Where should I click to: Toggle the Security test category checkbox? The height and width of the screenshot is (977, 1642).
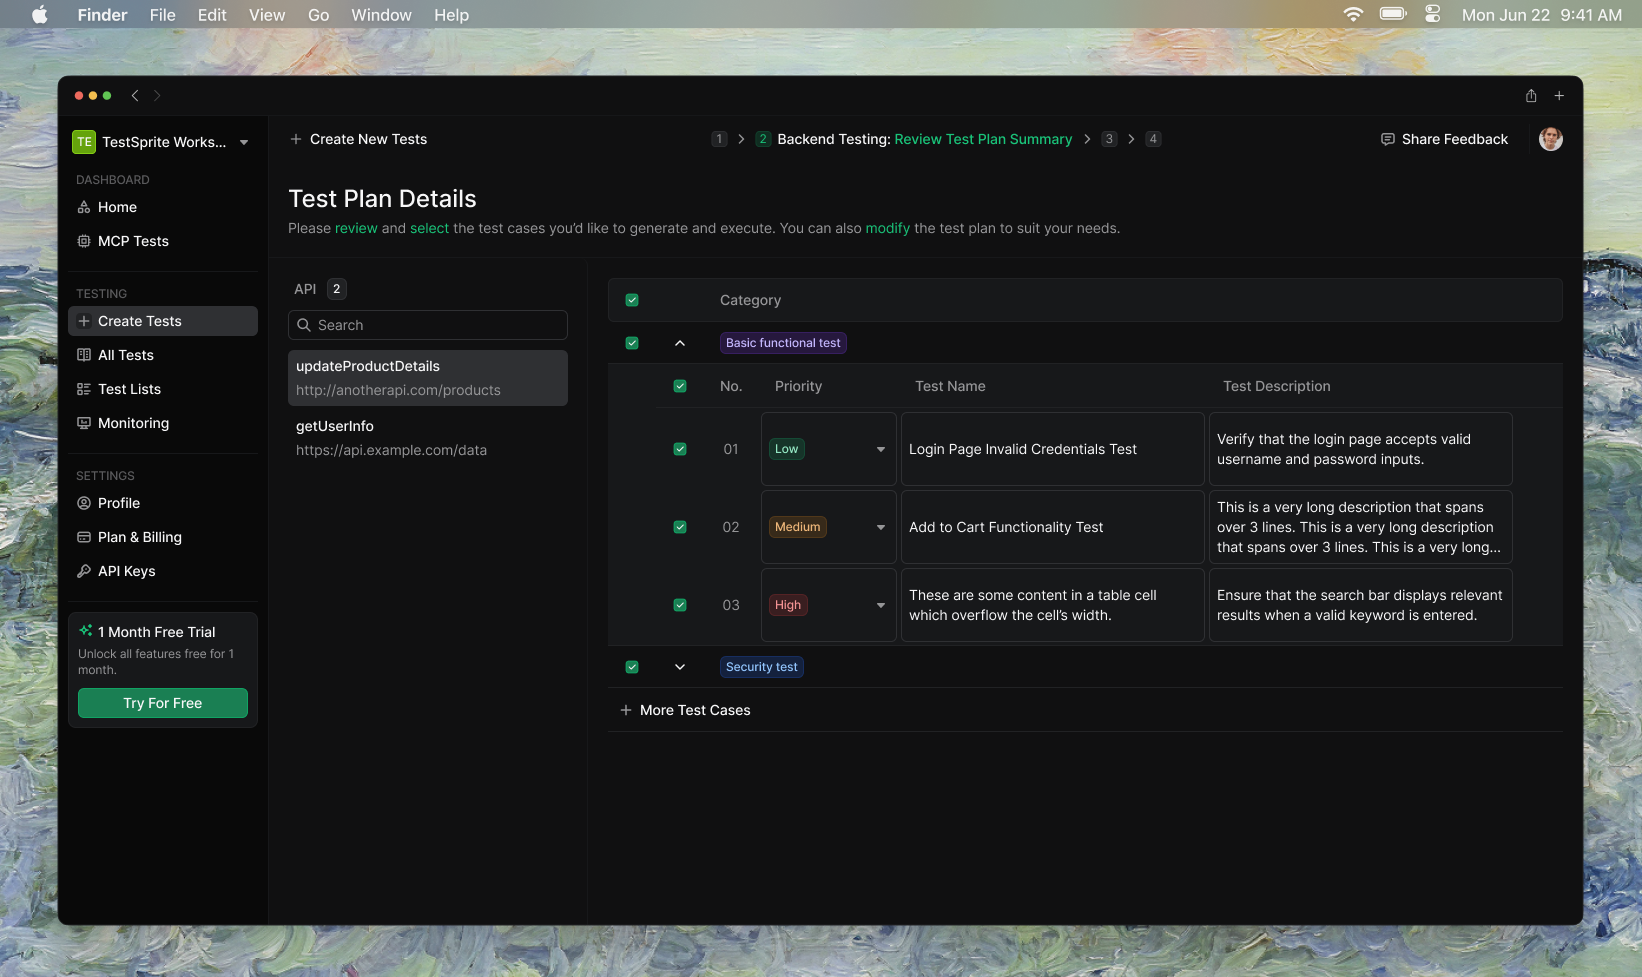(x=632, y=667)
